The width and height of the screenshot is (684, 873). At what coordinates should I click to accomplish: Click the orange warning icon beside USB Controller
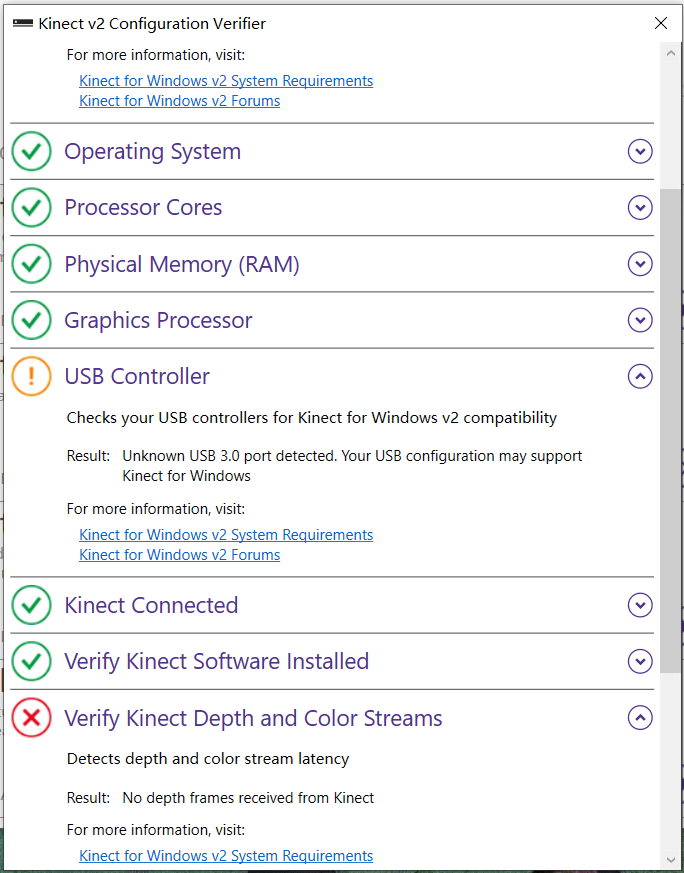point(31,376)
